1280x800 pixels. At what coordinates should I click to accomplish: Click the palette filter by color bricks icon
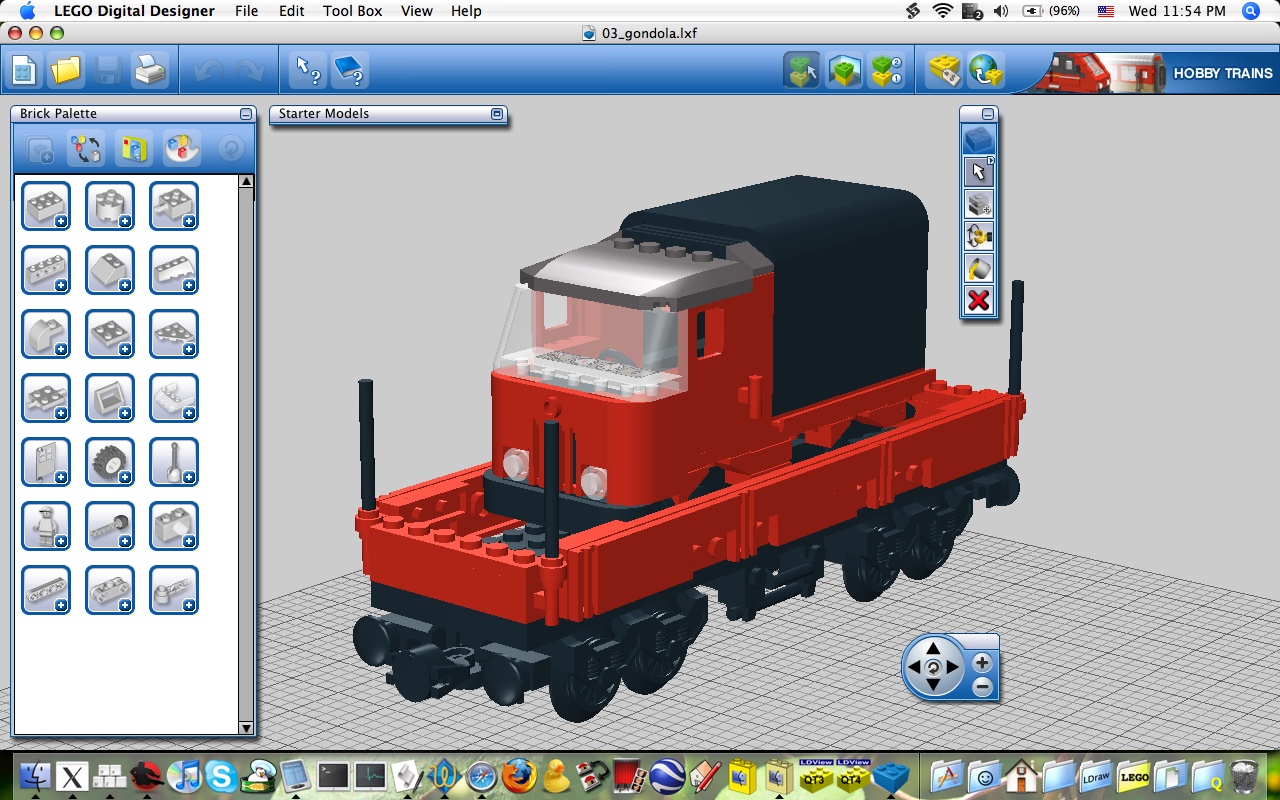pyautogui.click(x=86, y=149)
